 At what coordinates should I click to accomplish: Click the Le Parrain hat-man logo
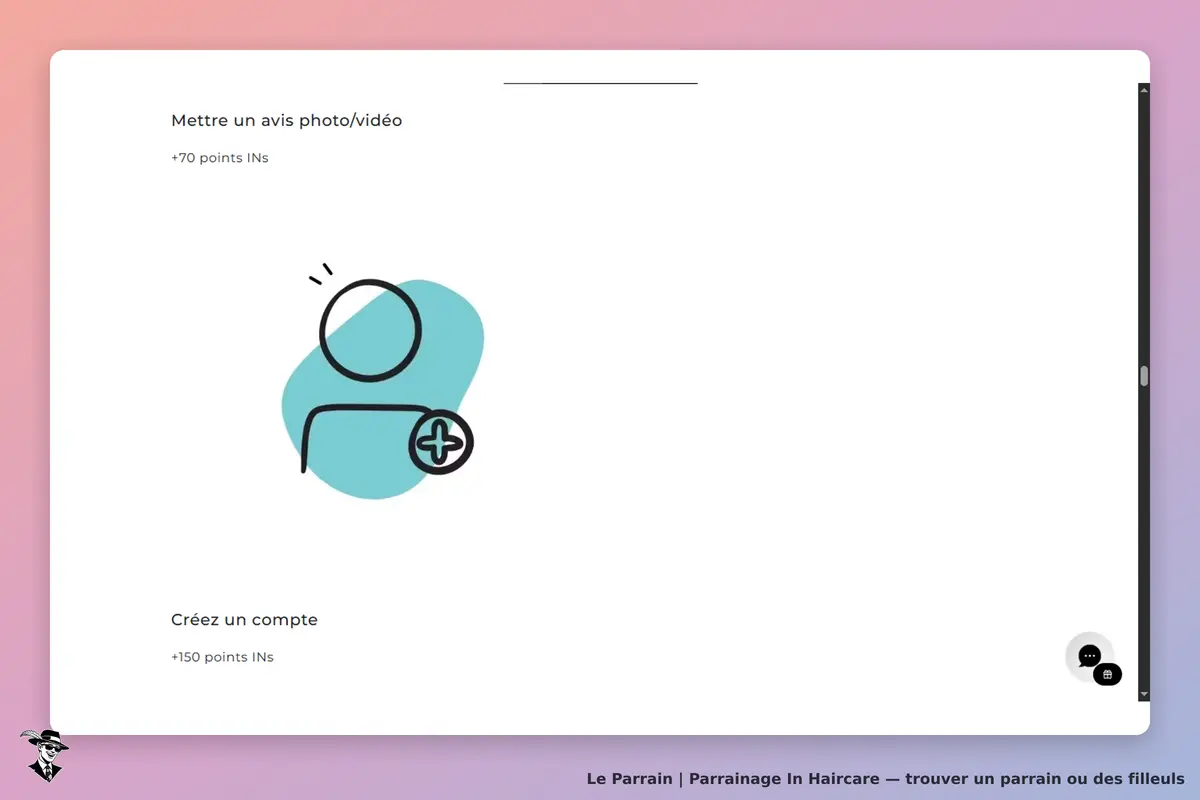click(x=44, y=755)
